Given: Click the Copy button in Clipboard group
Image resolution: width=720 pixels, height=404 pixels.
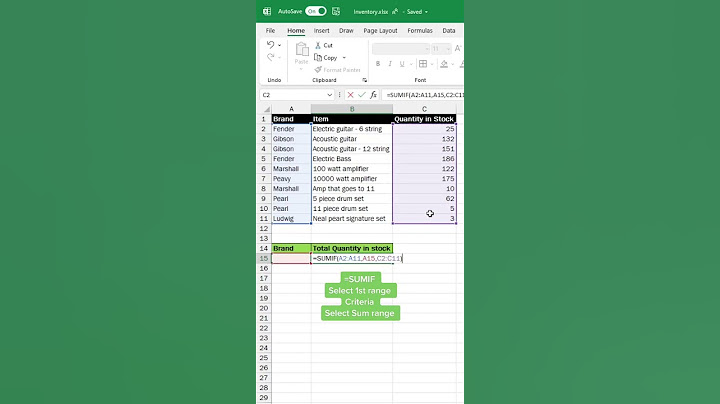Looking at the screenshot, I should point(326,57).
